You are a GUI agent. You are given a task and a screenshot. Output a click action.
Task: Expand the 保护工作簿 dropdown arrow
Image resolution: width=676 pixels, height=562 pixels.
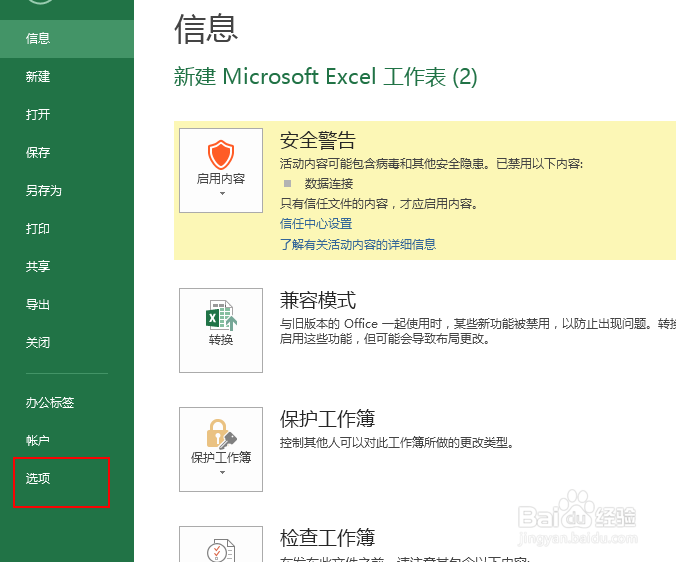222,473
